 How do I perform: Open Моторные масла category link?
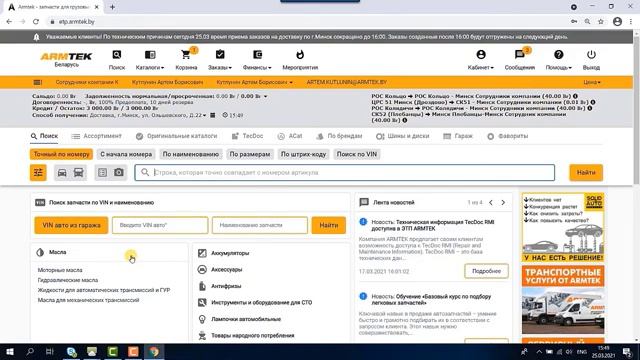click(x=60, y=270)
